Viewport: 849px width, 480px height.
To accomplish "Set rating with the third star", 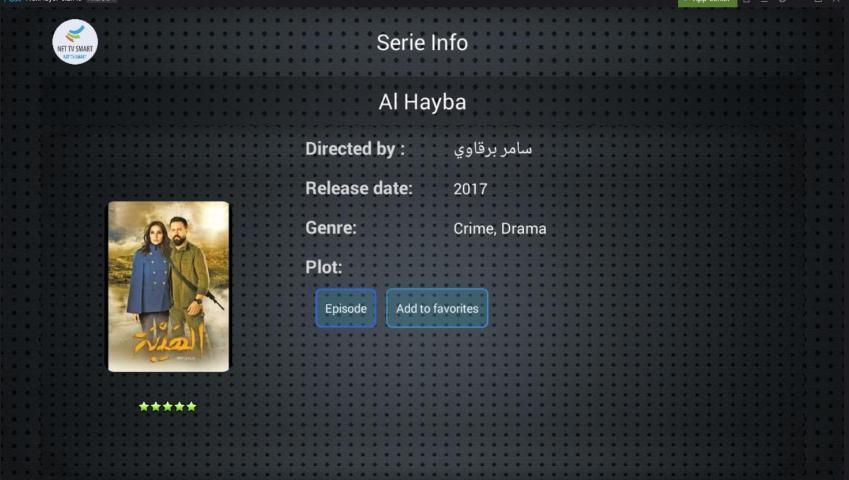I will (x=168, y=406).
